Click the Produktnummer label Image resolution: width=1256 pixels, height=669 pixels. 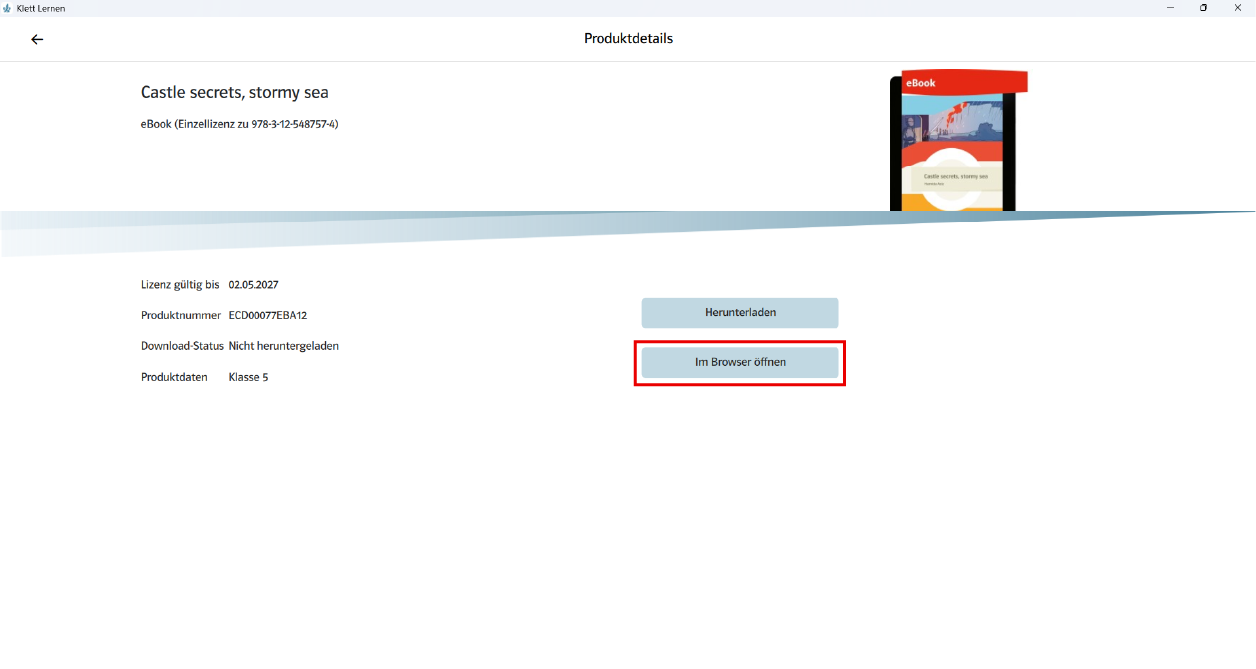point(180,315)
